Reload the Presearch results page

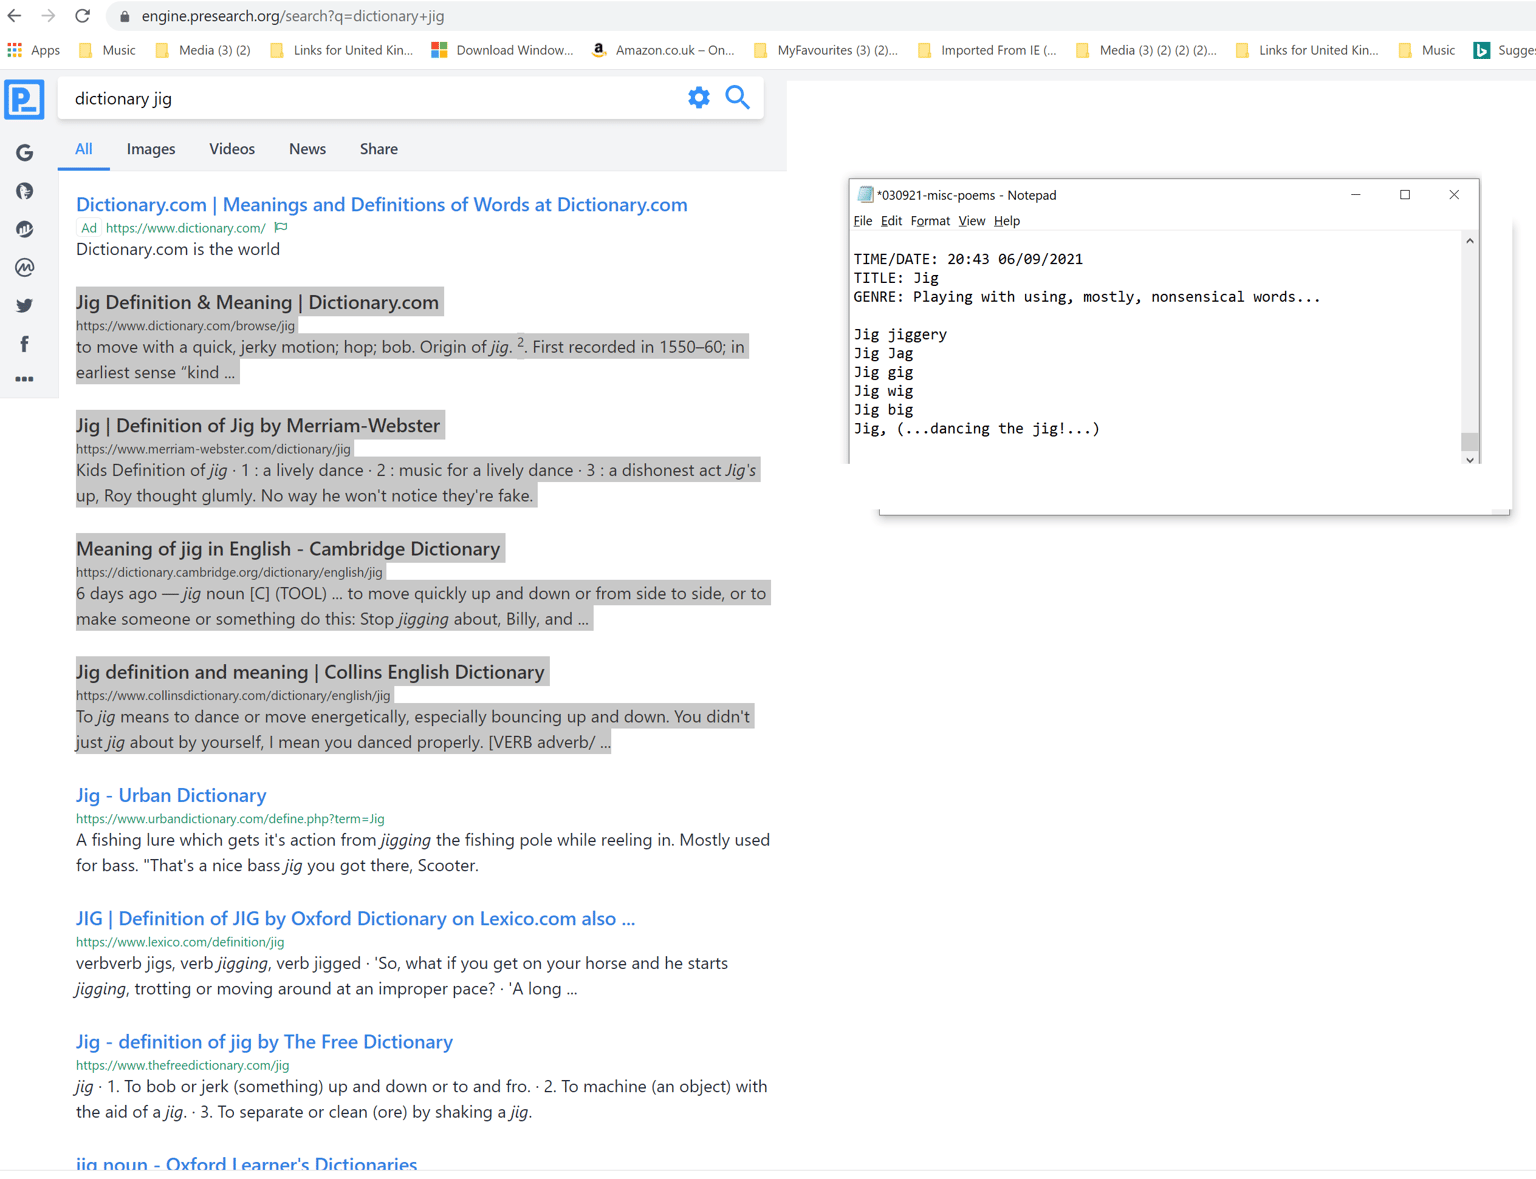tap(83, 16)
